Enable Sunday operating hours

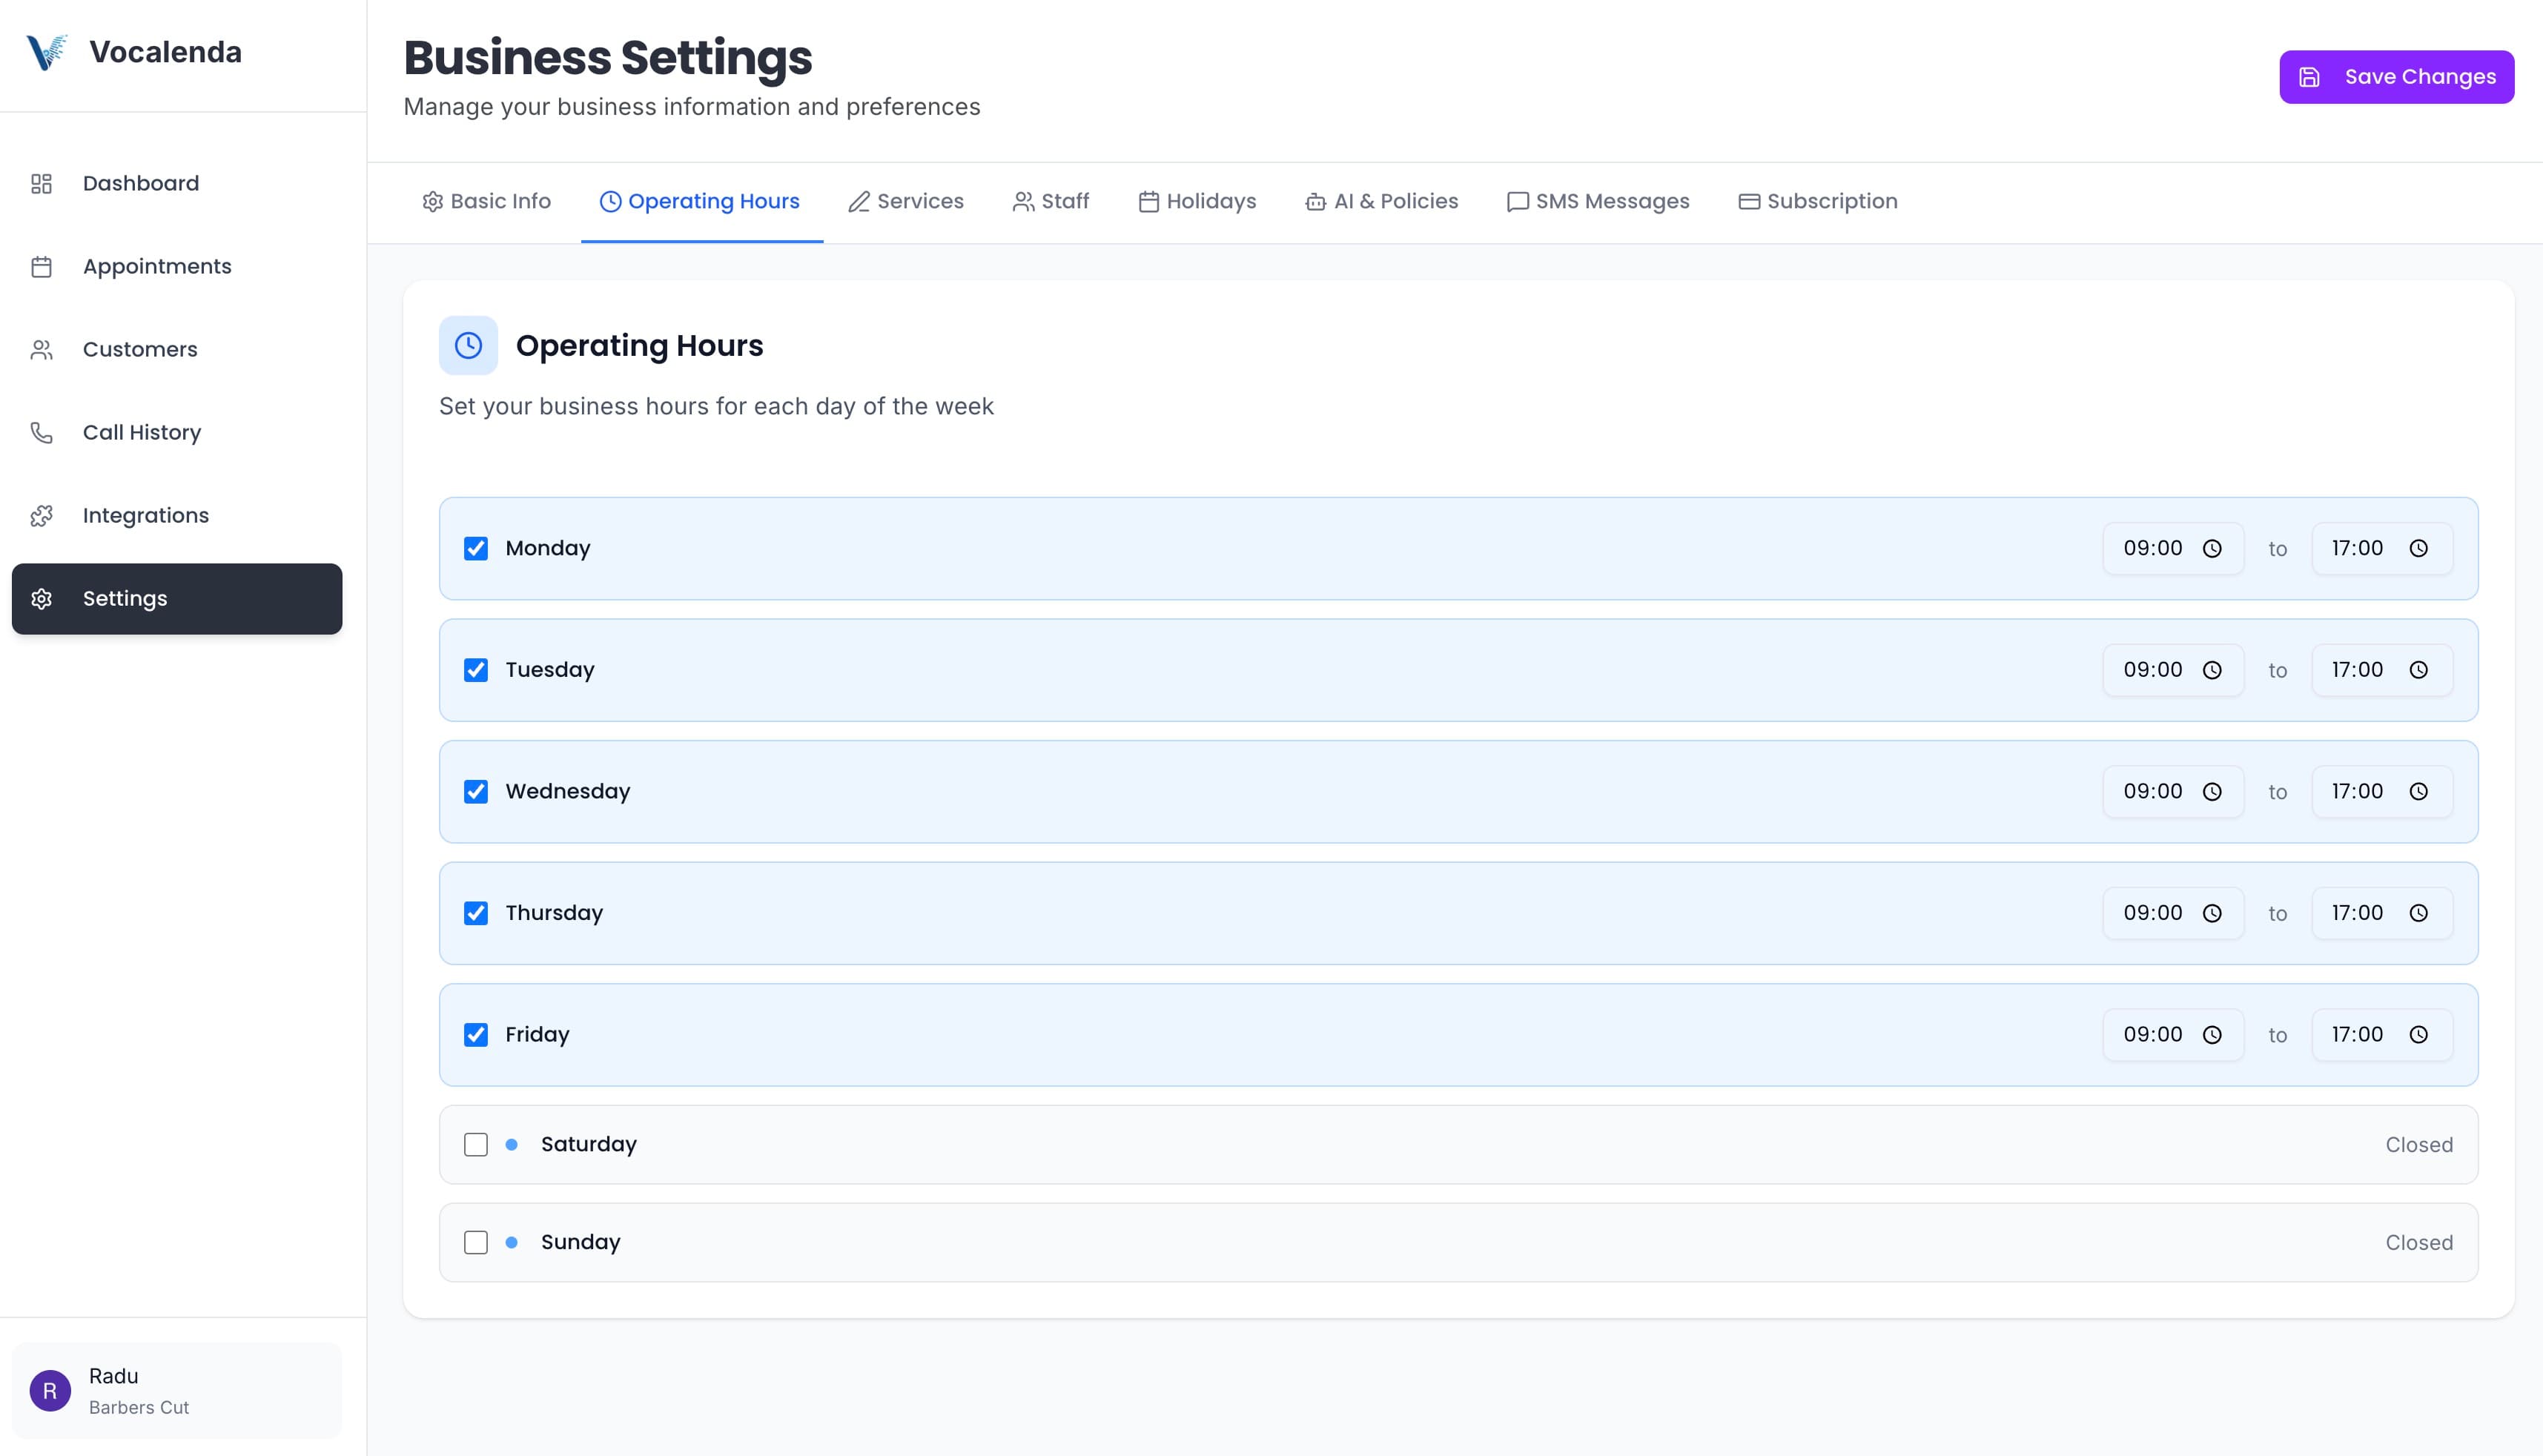tap(475, 1242)
